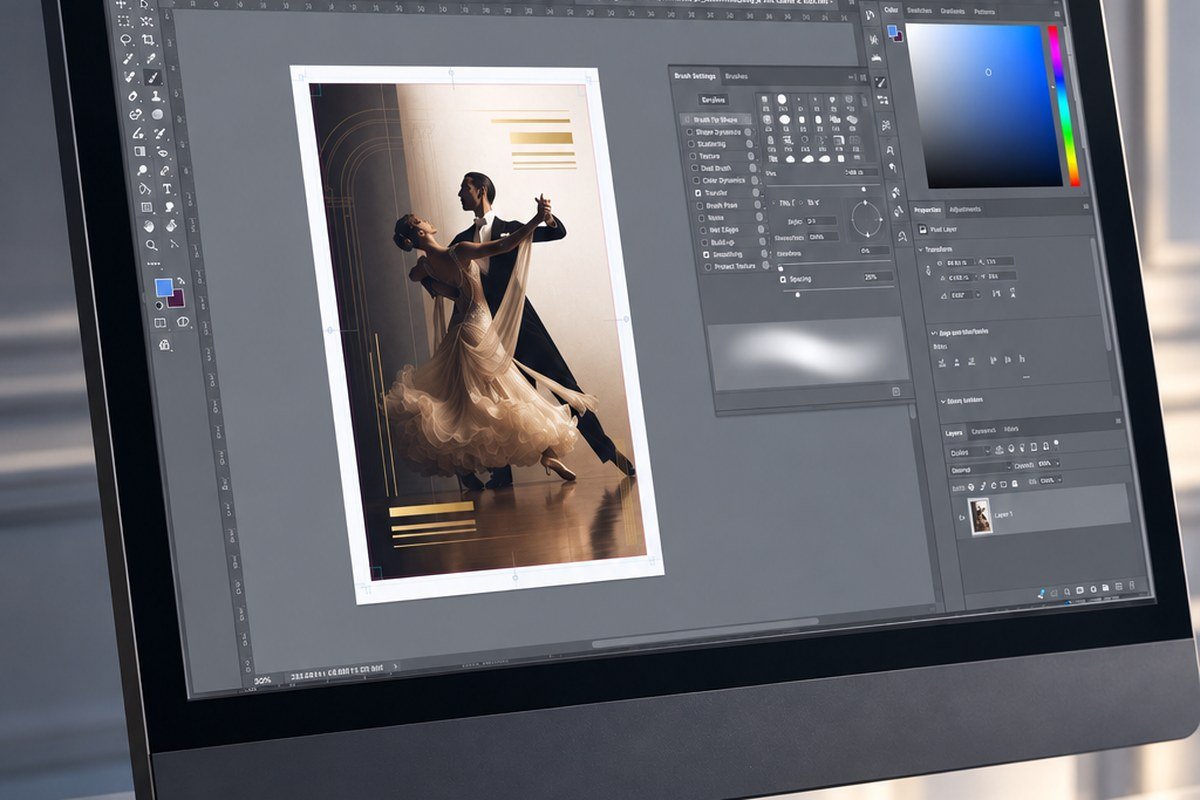Select the Rectangular Marquee tool
The width and height of the screenshot is (1200, 800).
tap(122, 21)
